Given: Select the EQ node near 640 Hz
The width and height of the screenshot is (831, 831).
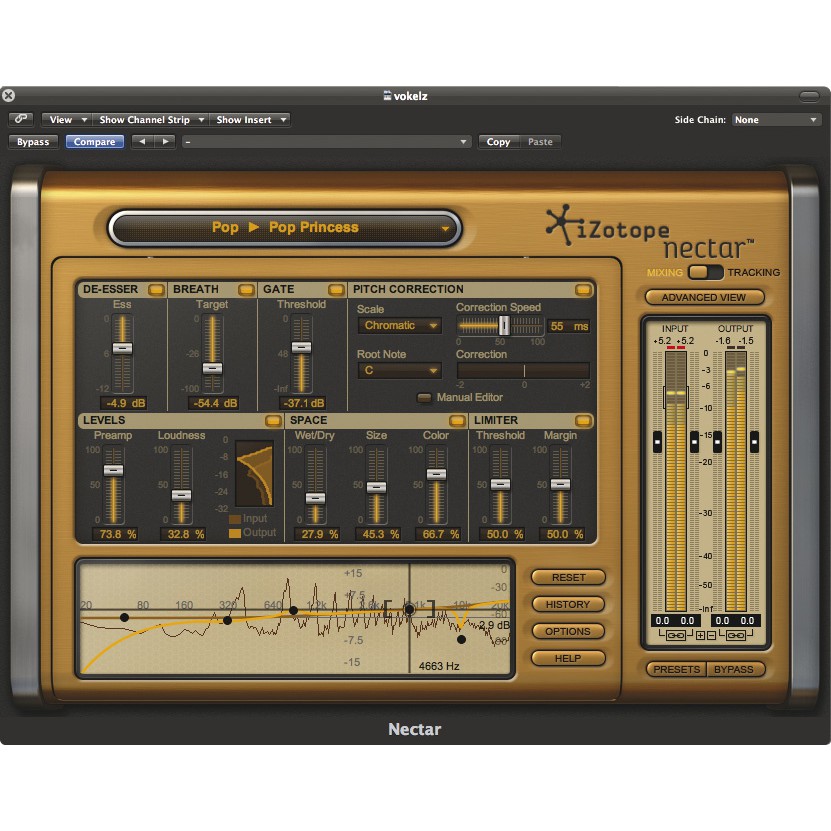Looking at the screenshot, I should [x=293, y=611].
